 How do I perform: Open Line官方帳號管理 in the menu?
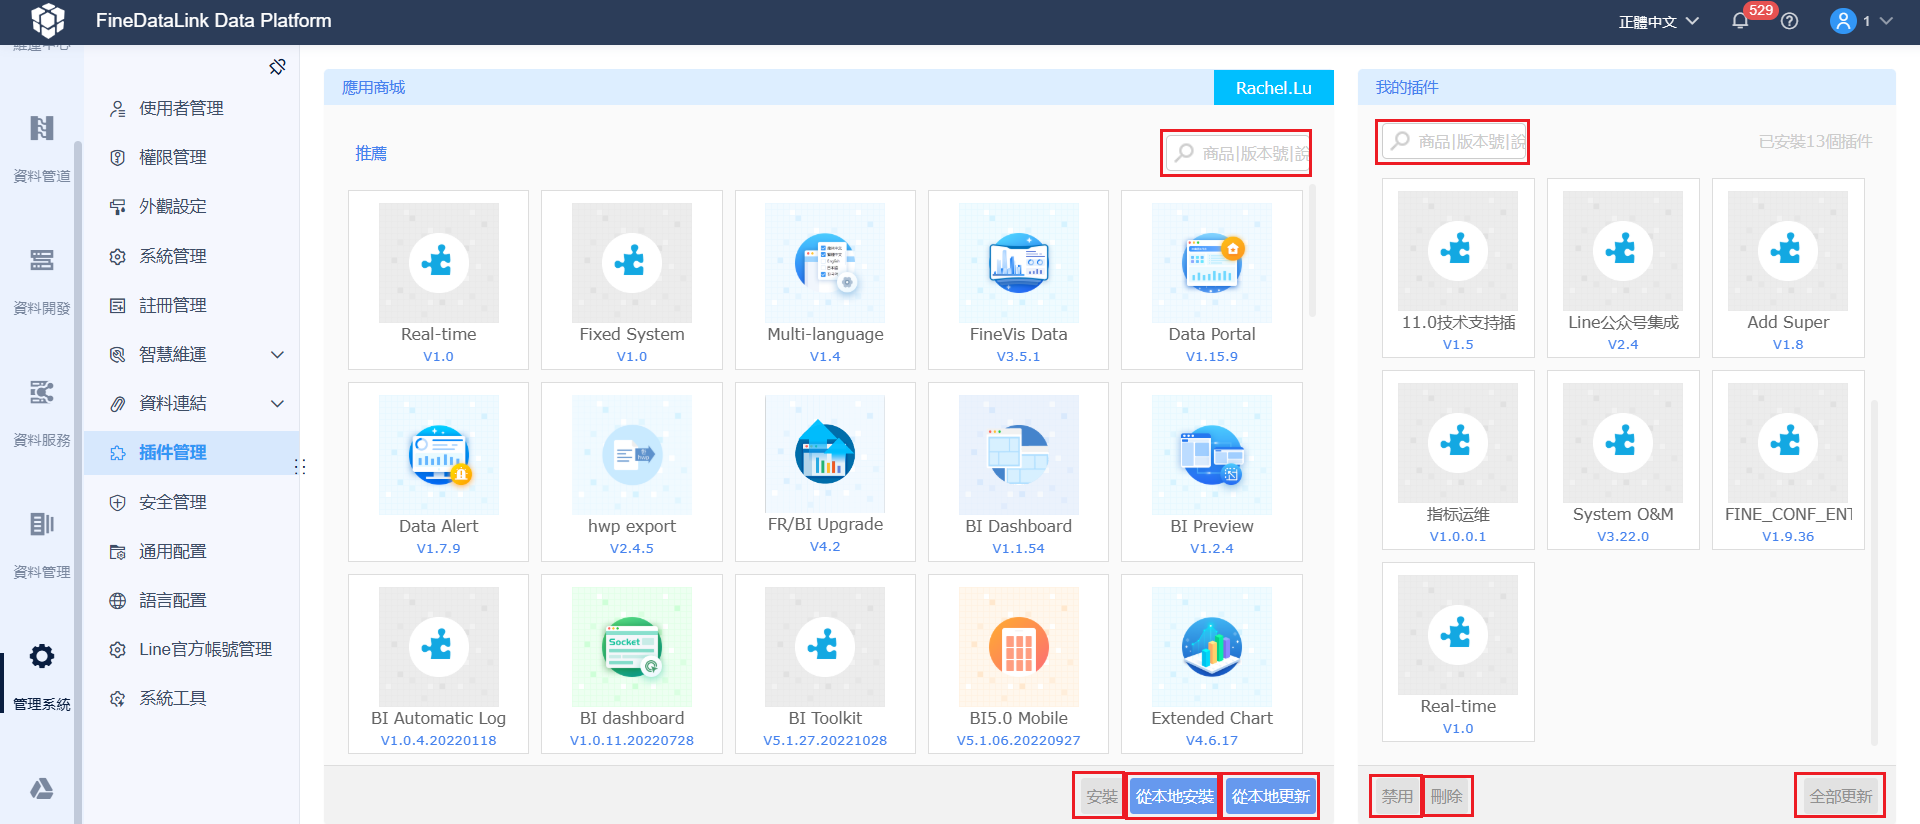pyautogui.click(x=191, y=649)
